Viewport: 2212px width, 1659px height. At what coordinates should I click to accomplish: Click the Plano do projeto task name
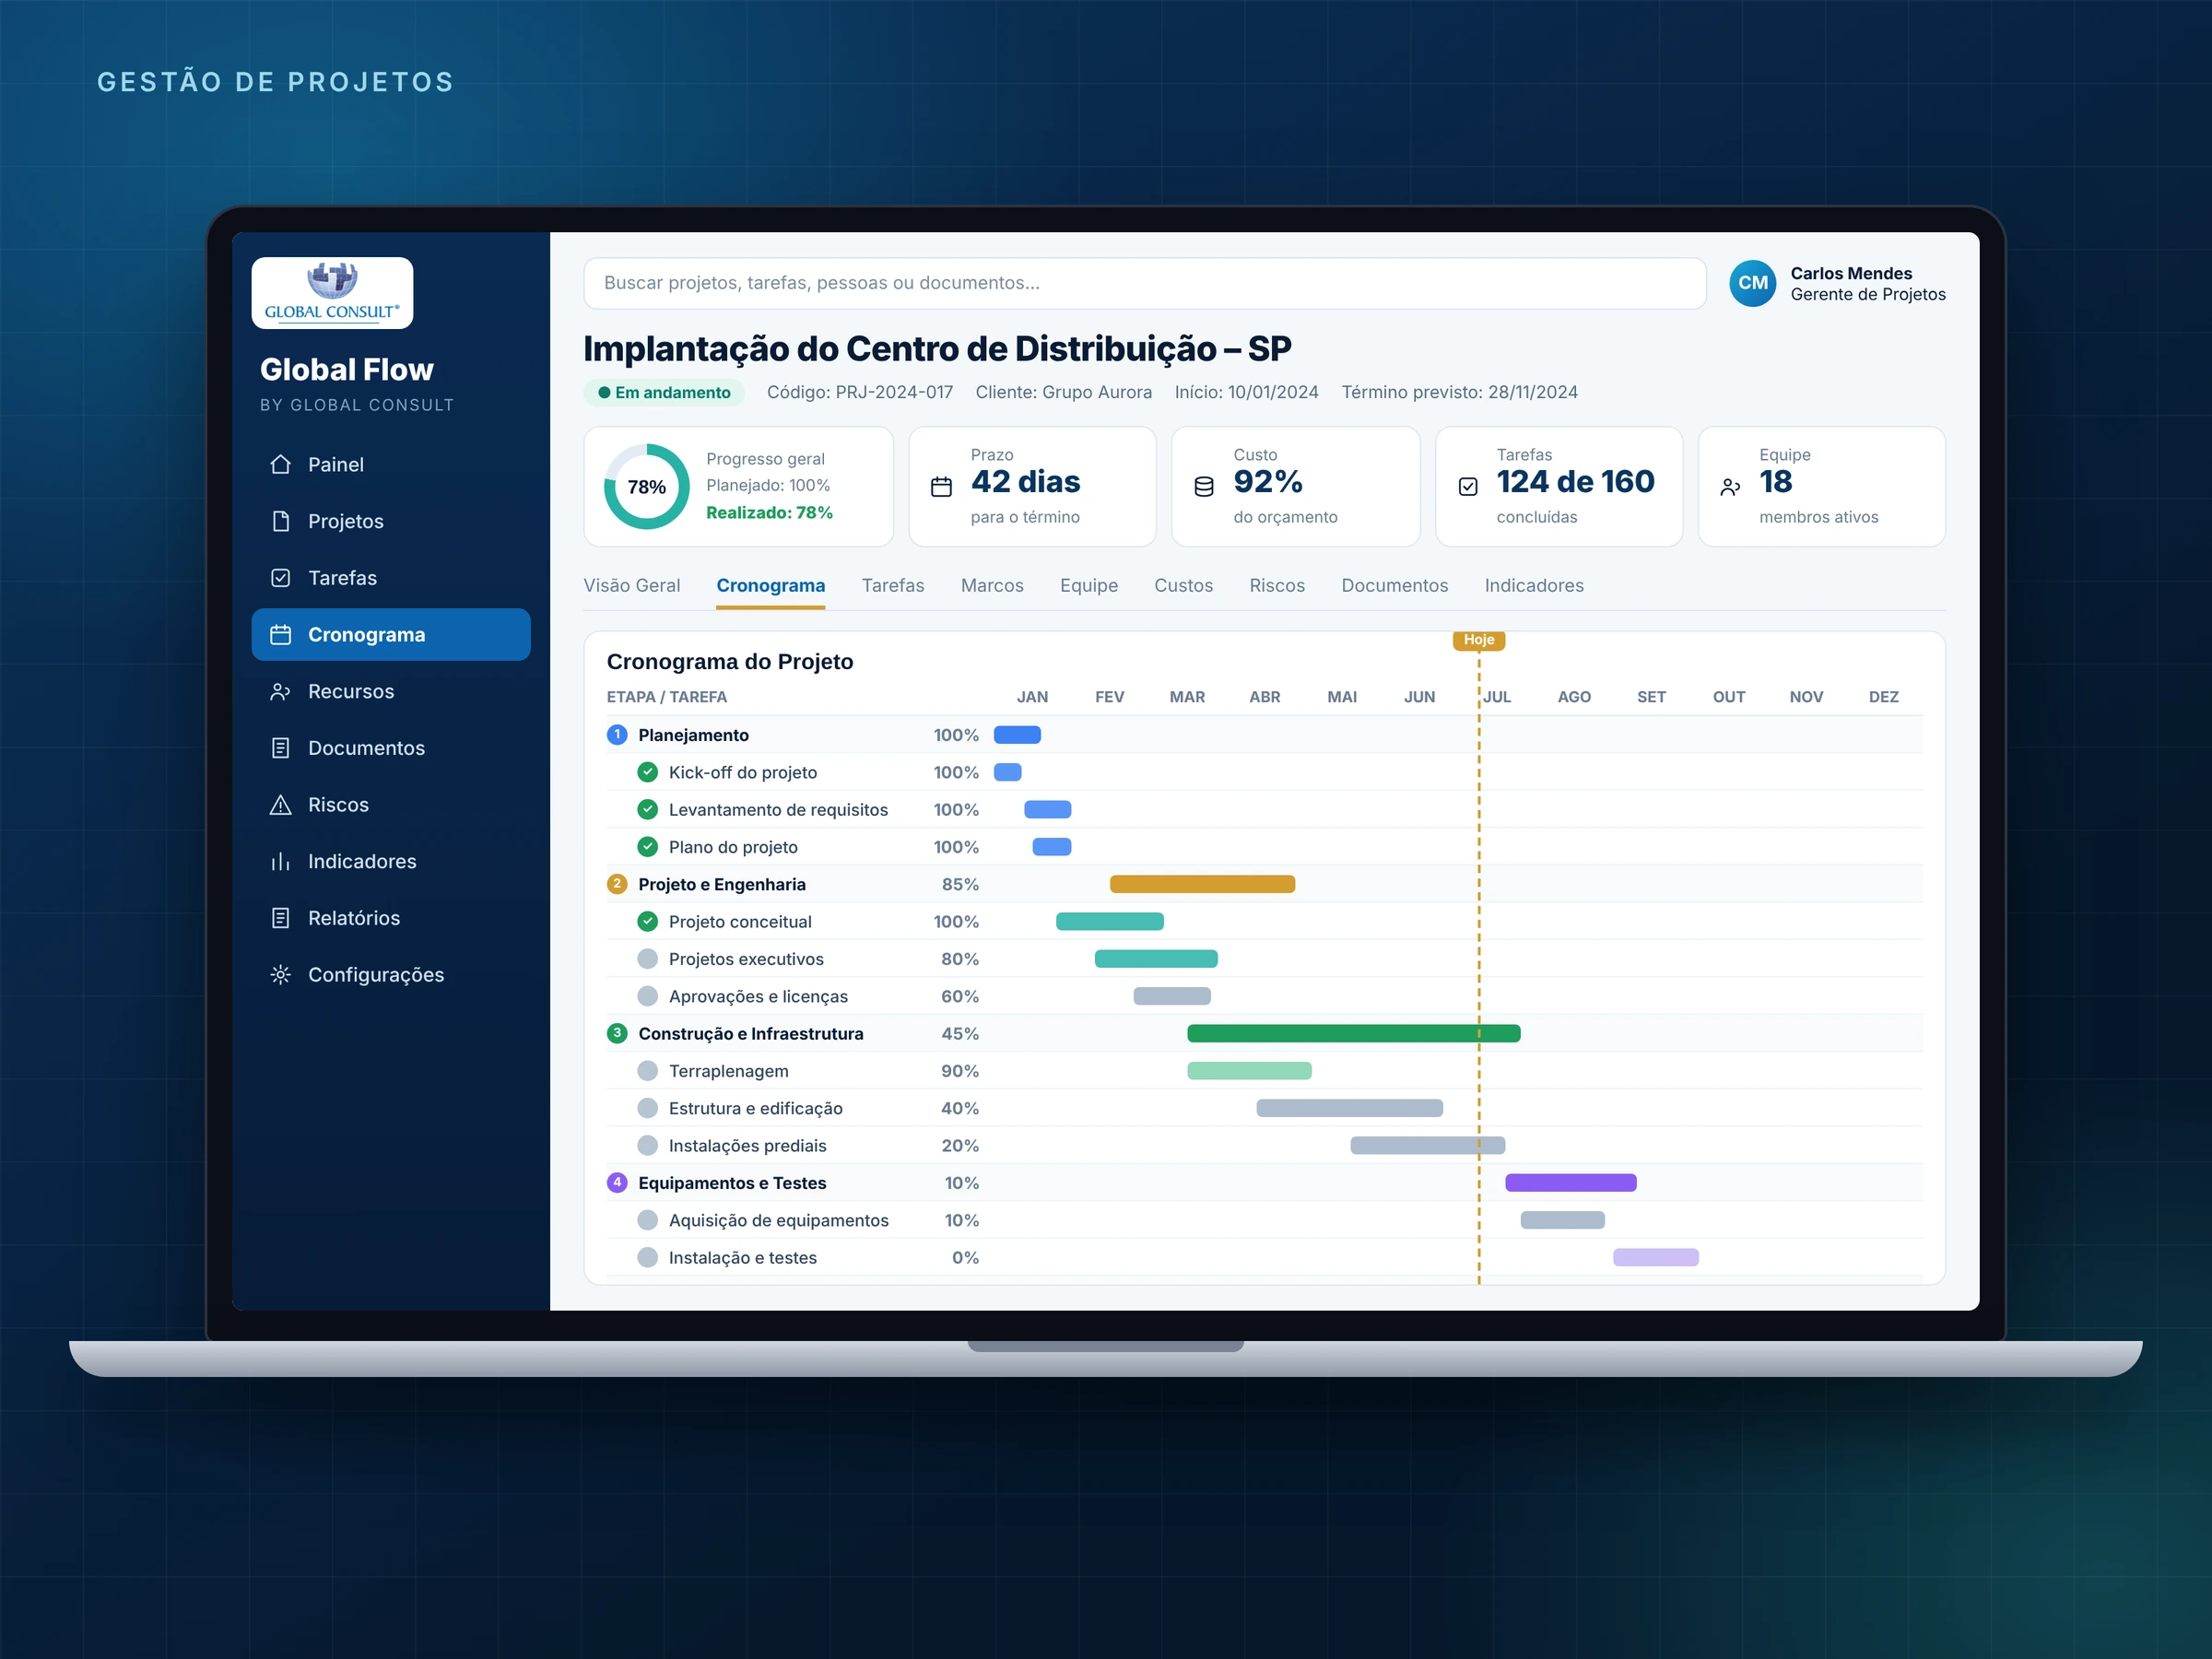coord(733,847)
